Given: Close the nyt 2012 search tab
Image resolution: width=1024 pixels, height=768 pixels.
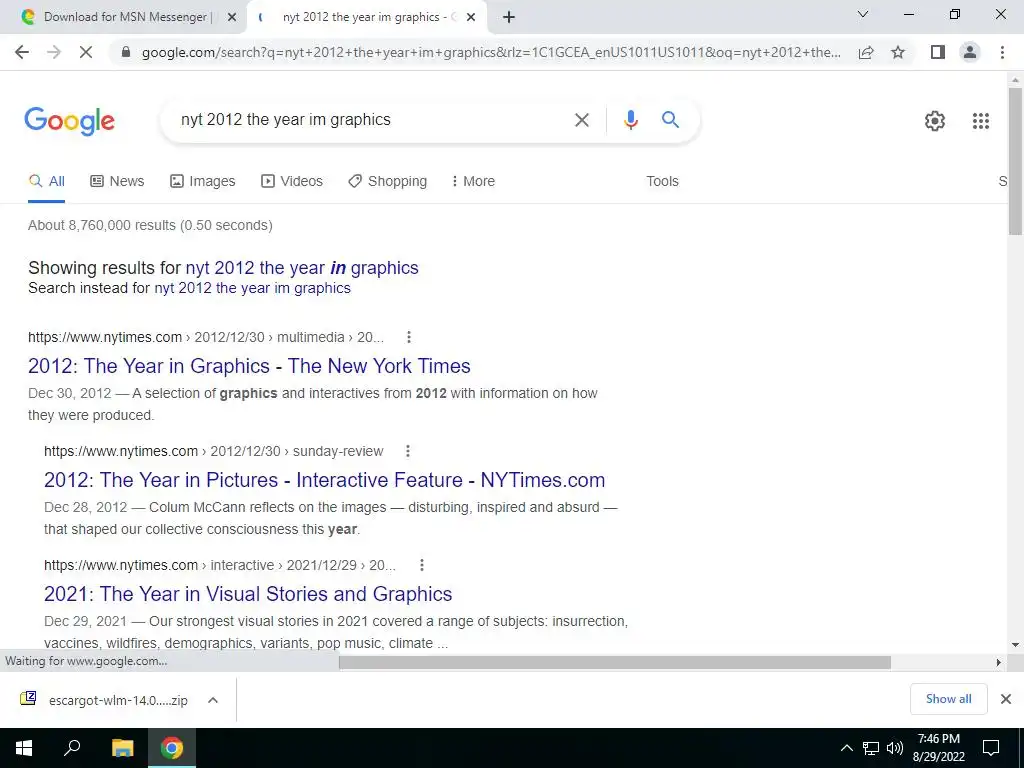Looking at the screenshot, I should (x=471, y=17).
